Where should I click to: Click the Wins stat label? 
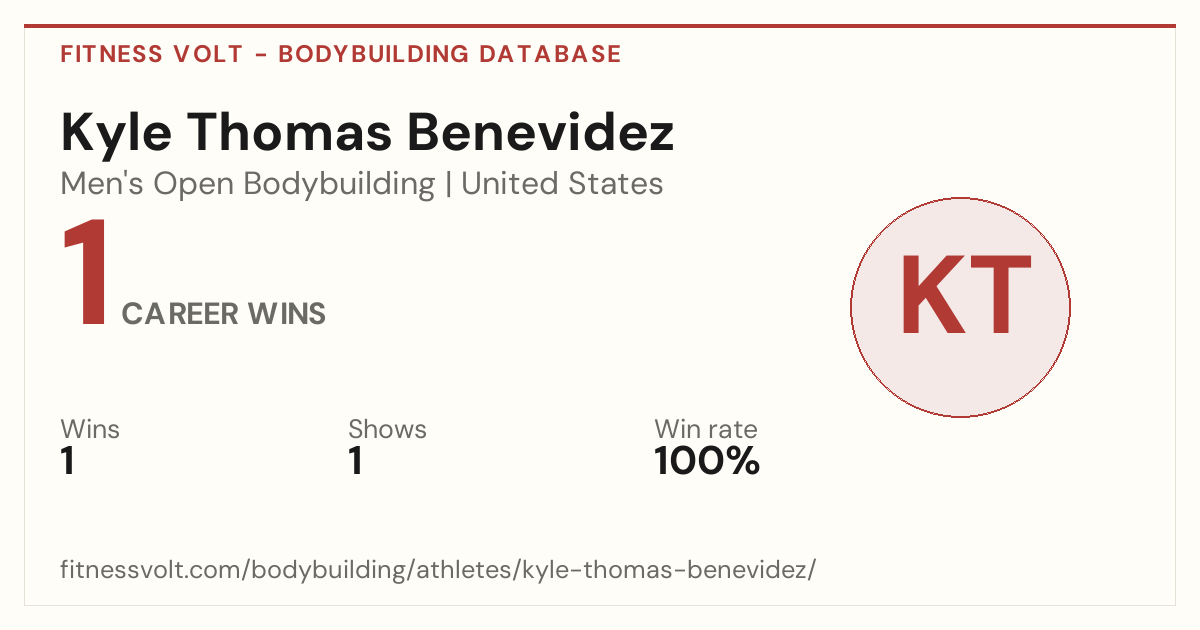(x=90, y=430)
